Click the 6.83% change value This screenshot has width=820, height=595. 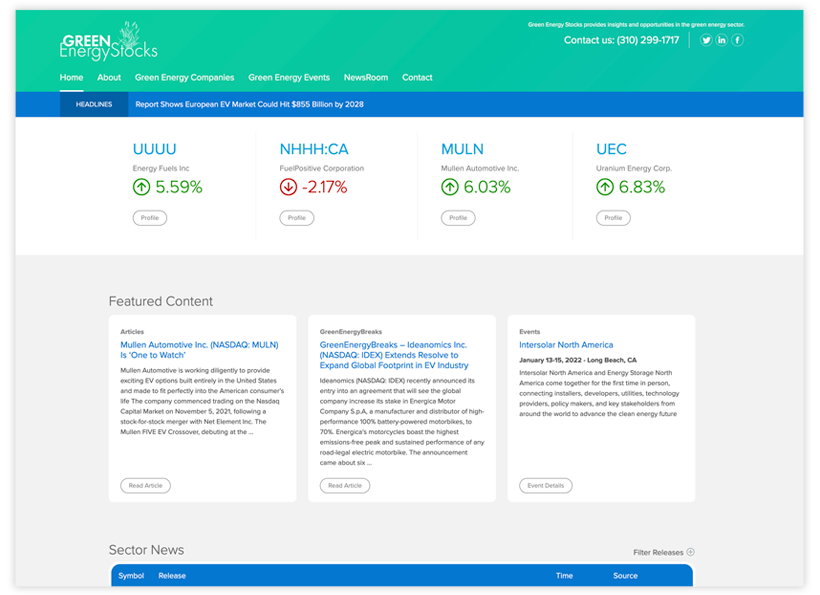642,187
